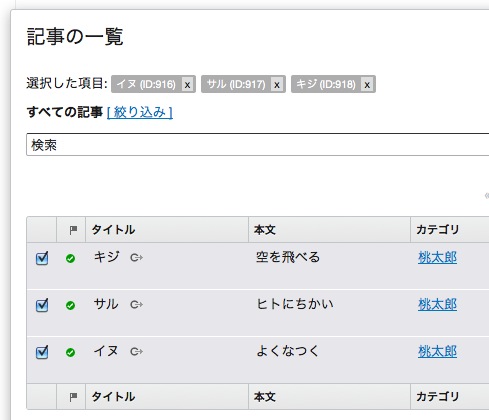Screen dimensions: 489x420
Task: Open 桃太郎 category link in キジ row
Action: coord(437,258)
